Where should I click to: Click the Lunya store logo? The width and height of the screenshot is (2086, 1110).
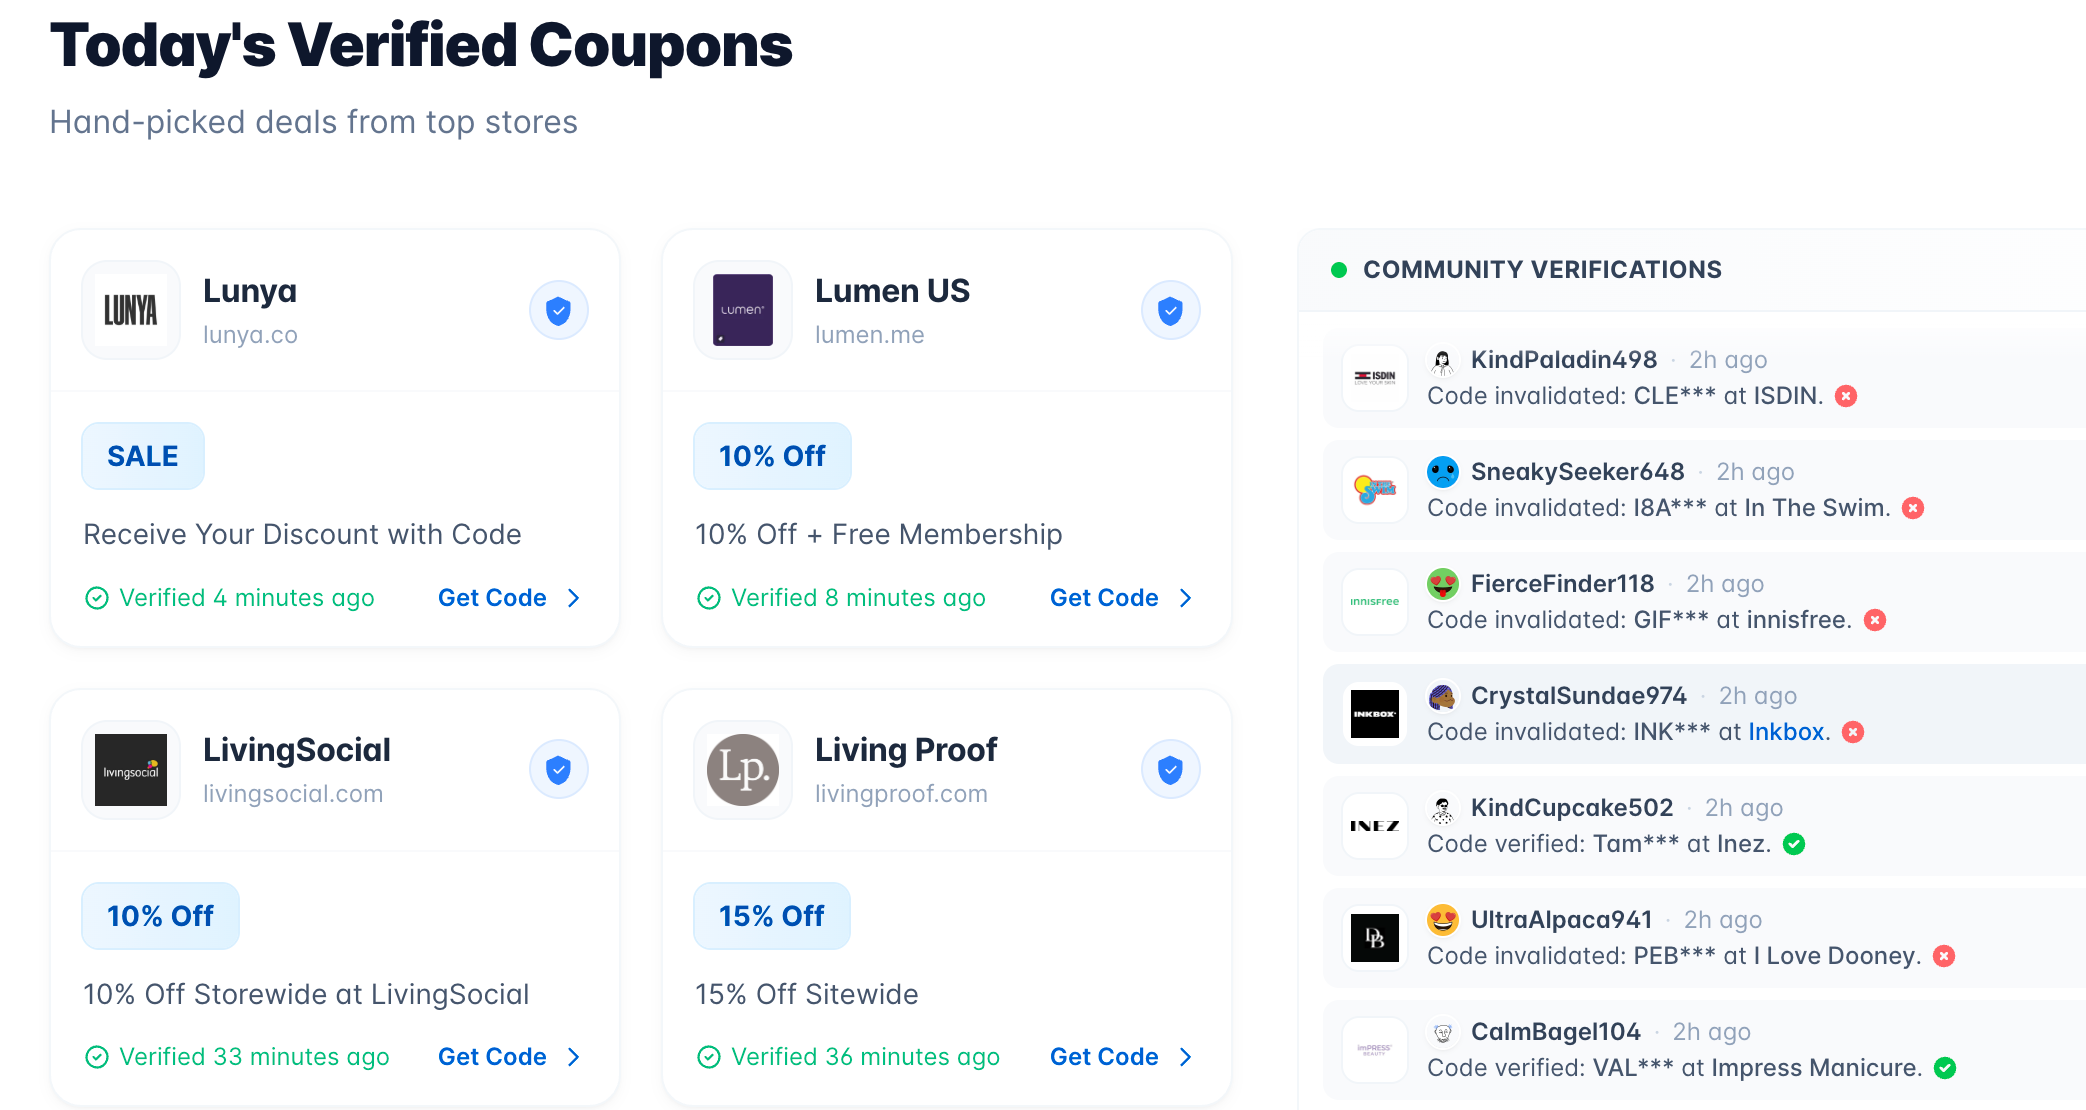click(x=131, y=310)
